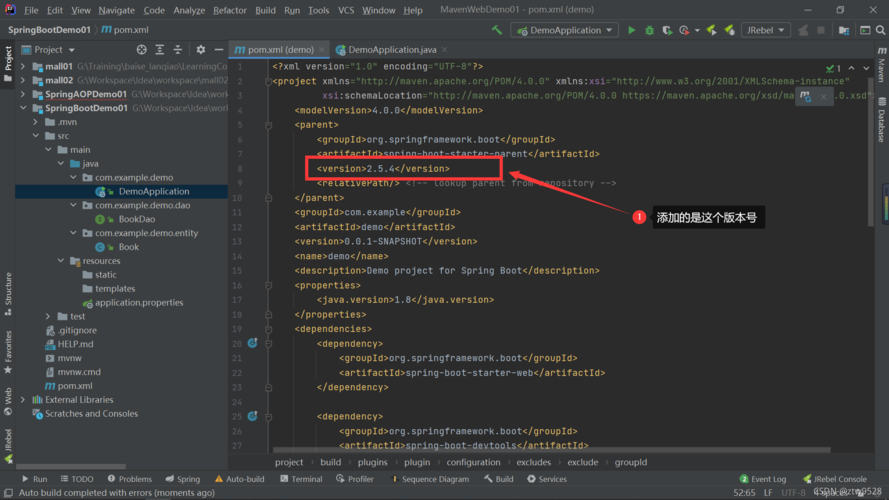Collapse the resources folder
889x500 pixels.
(61, 261)
